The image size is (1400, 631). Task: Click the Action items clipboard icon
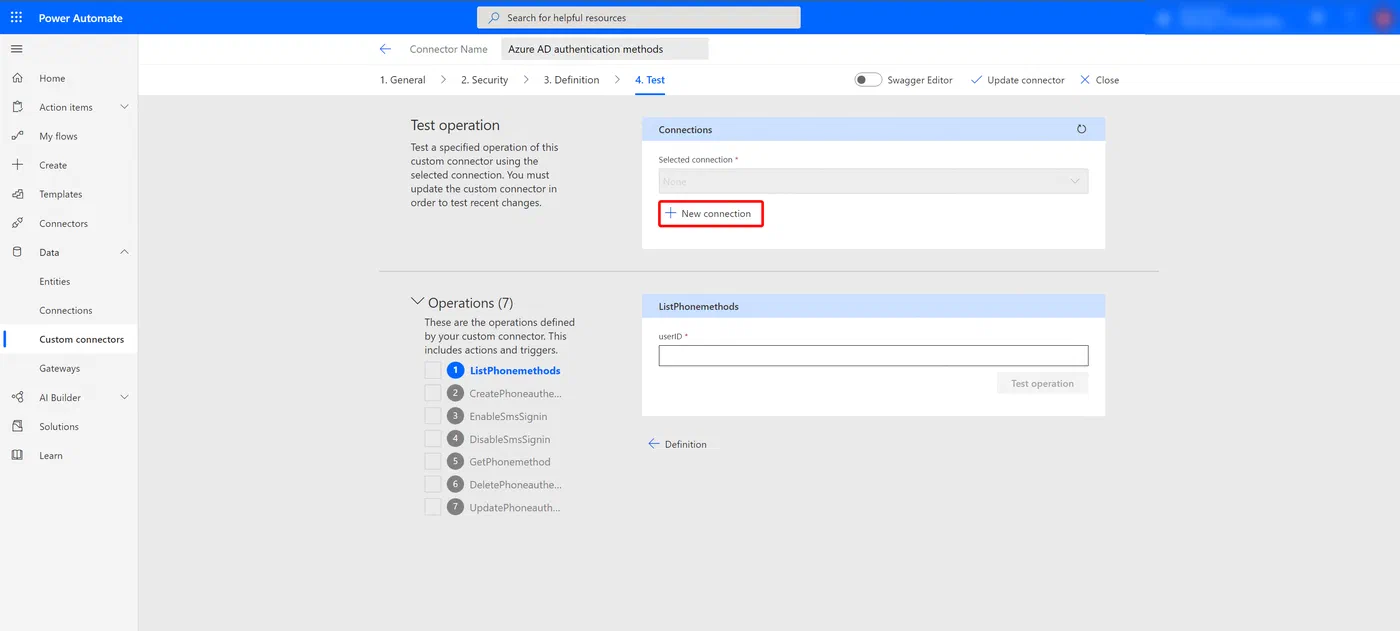tap(17, 107)
